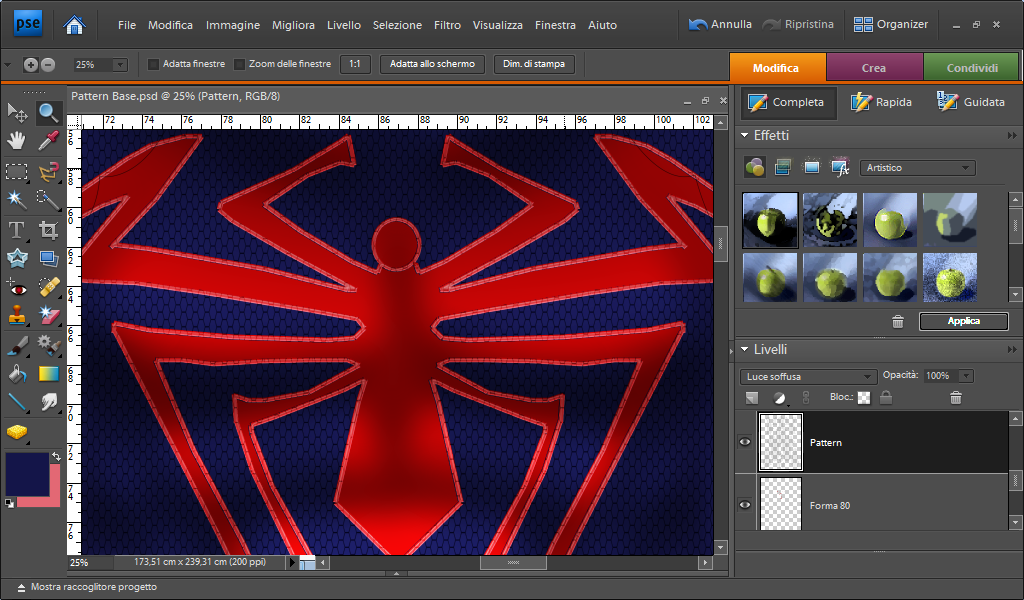Select the Brush tool
The height and width of the screenshot is (600, 1024).
point(17,344)
